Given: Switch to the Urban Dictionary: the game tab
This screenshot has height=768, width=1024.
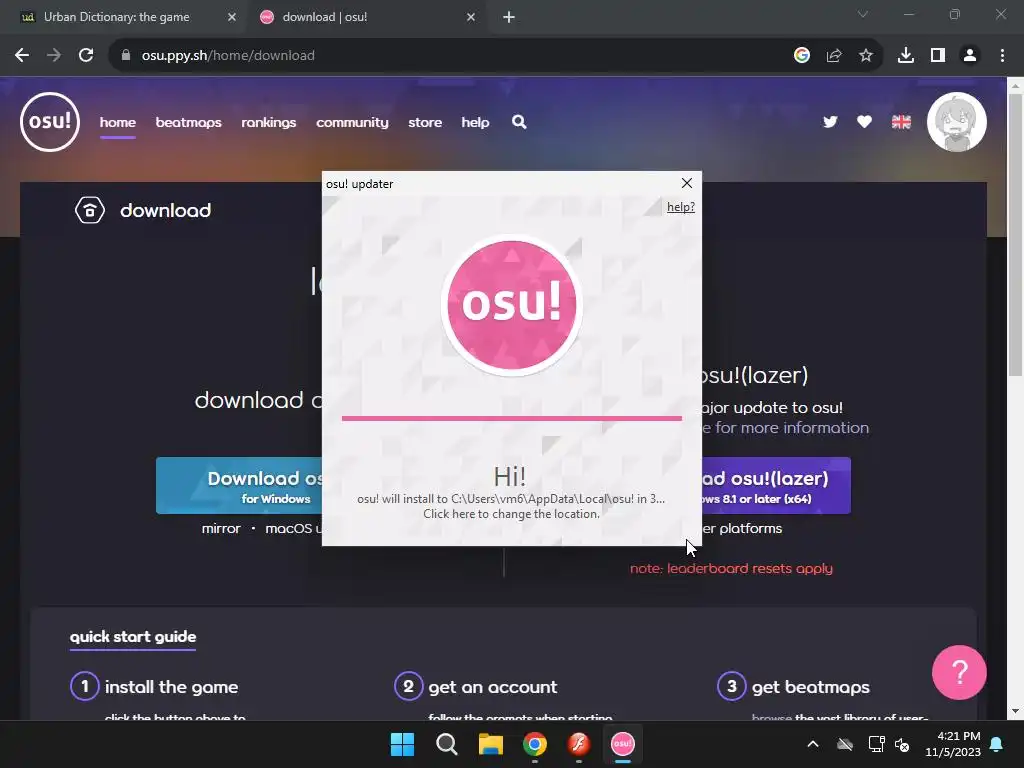Looking at the screenshot, I should [x=117, y=17].
